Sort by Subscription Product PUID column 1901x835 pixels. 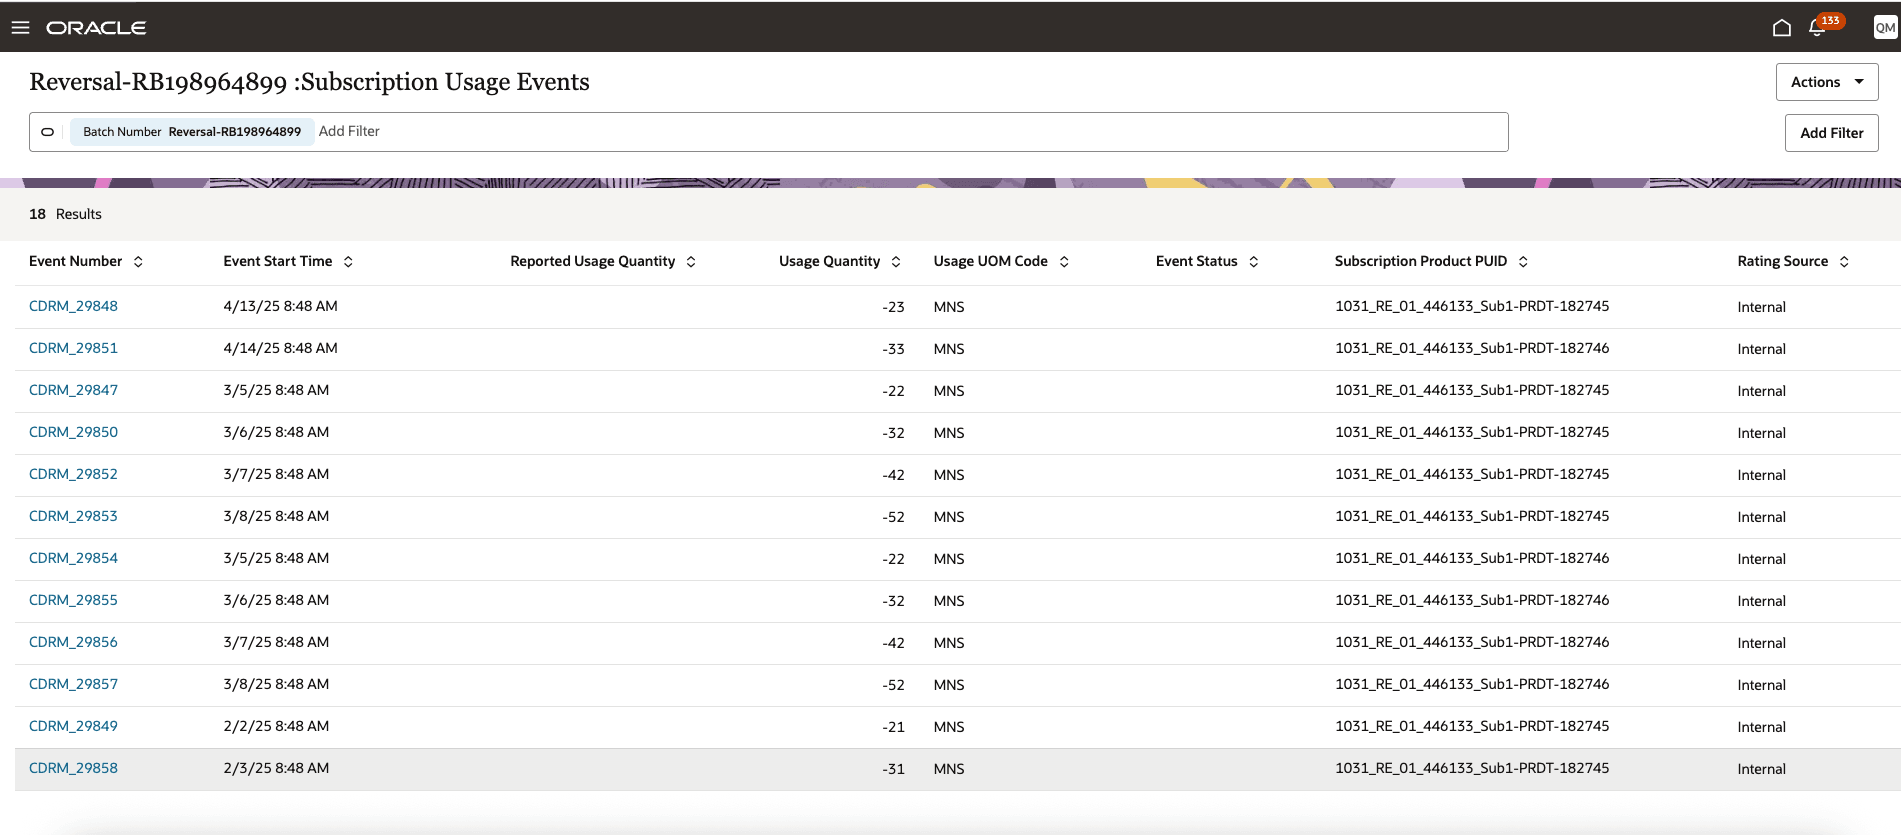point(1523,262)
